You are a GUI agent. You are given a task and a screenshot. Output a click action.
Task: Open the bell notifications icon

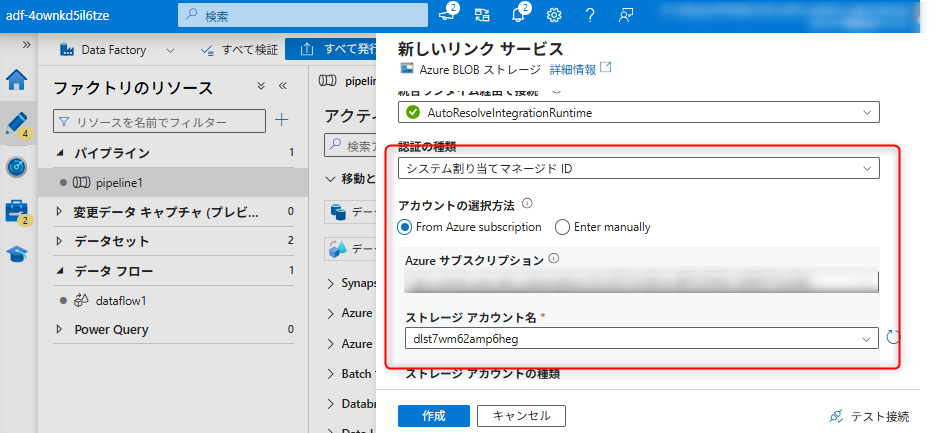click(519, 14)
